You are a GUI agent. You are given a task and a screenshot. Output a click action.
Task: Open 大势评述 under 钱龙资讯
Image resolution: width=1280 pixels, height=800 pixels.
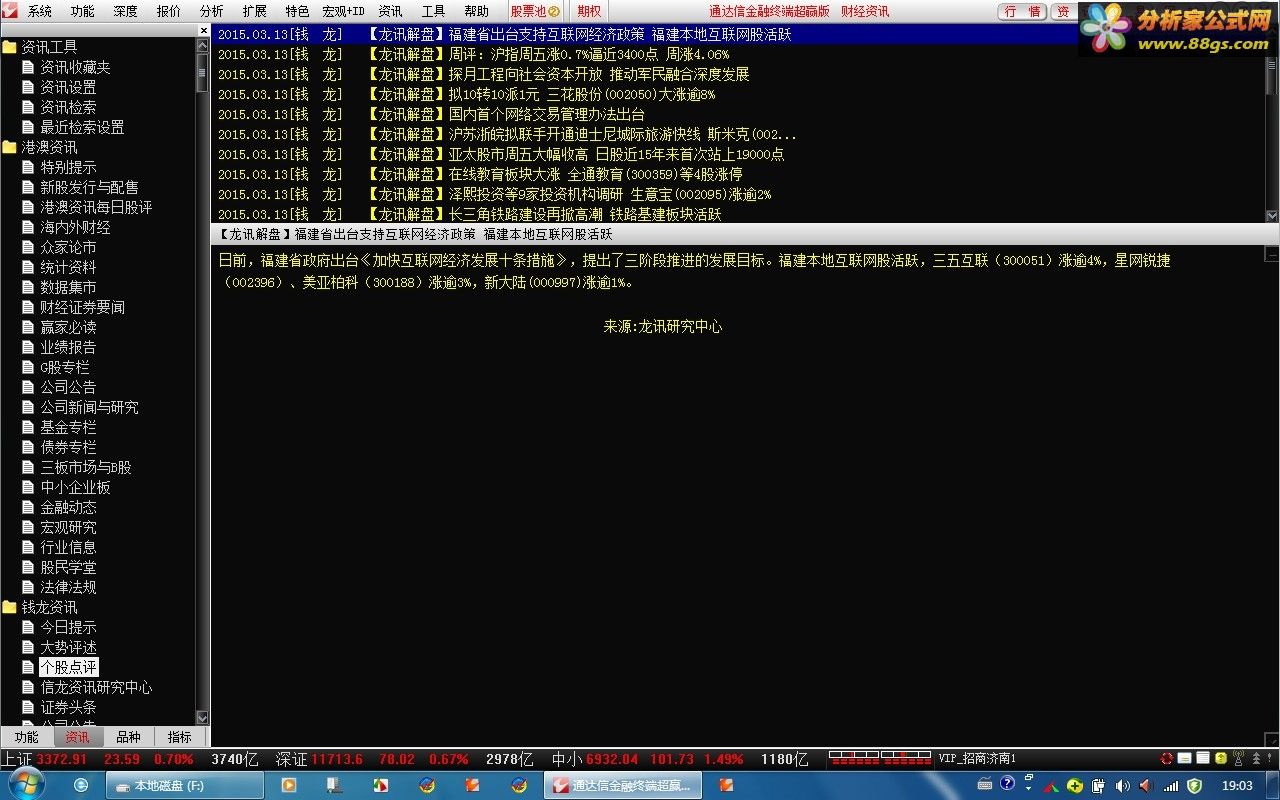pyautogui.click(x=68, y=647)
